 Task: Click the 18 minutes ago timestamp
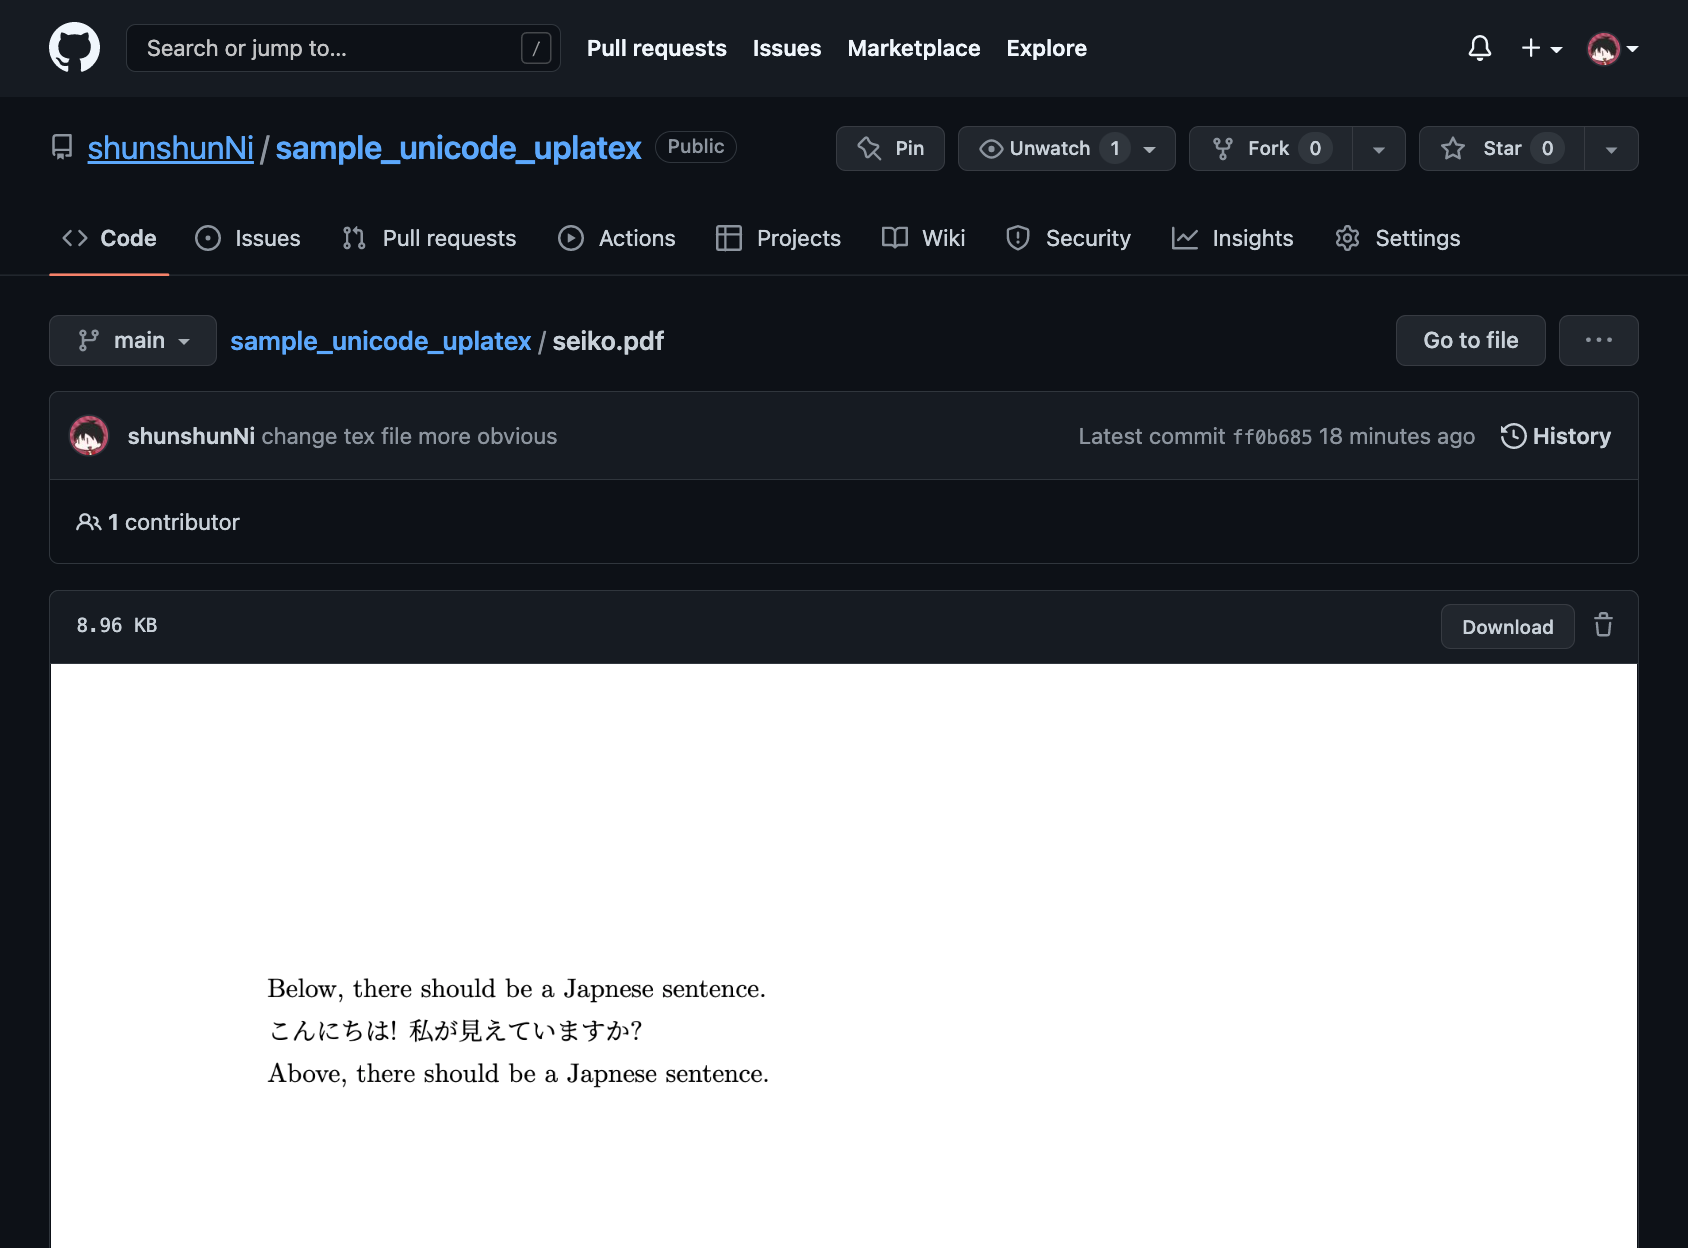click(x=1397, y=436)
